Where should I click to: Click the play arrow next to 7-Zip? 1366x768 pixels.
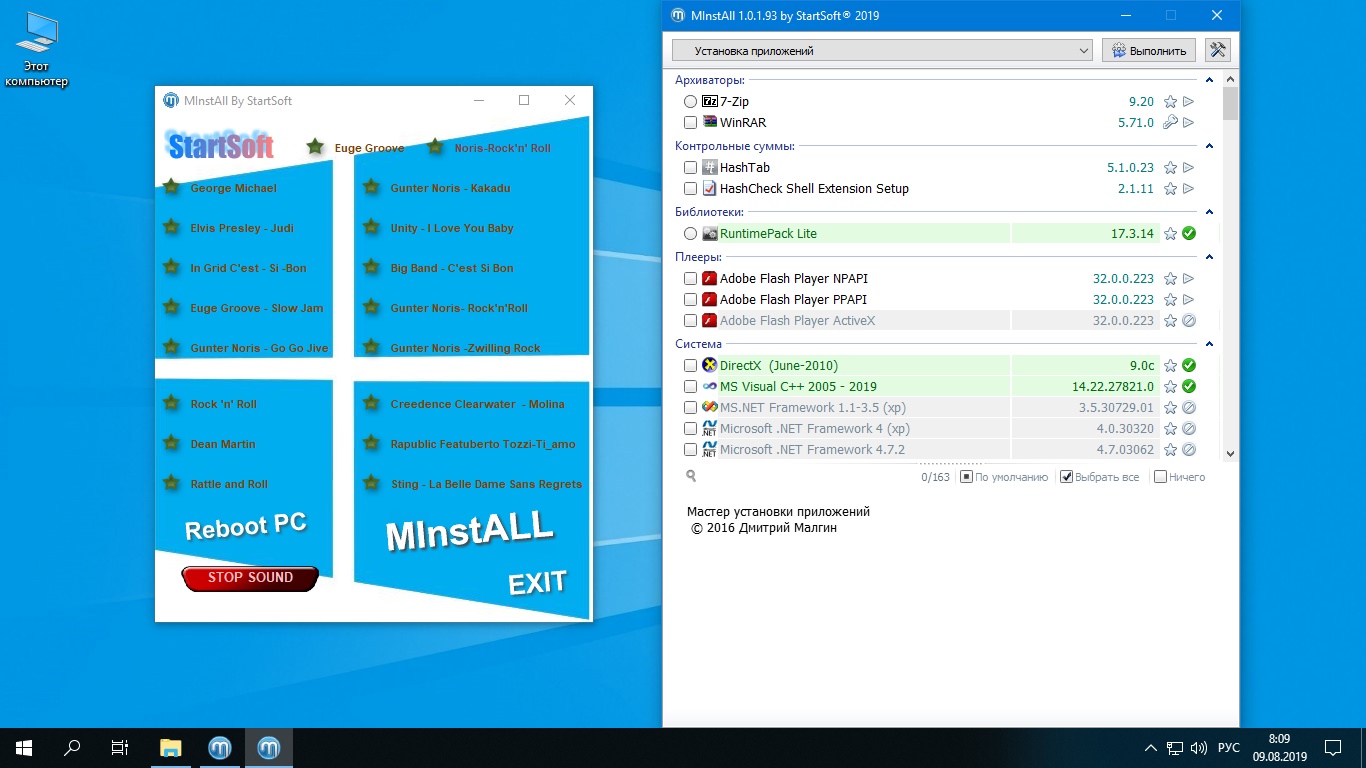1189,102
